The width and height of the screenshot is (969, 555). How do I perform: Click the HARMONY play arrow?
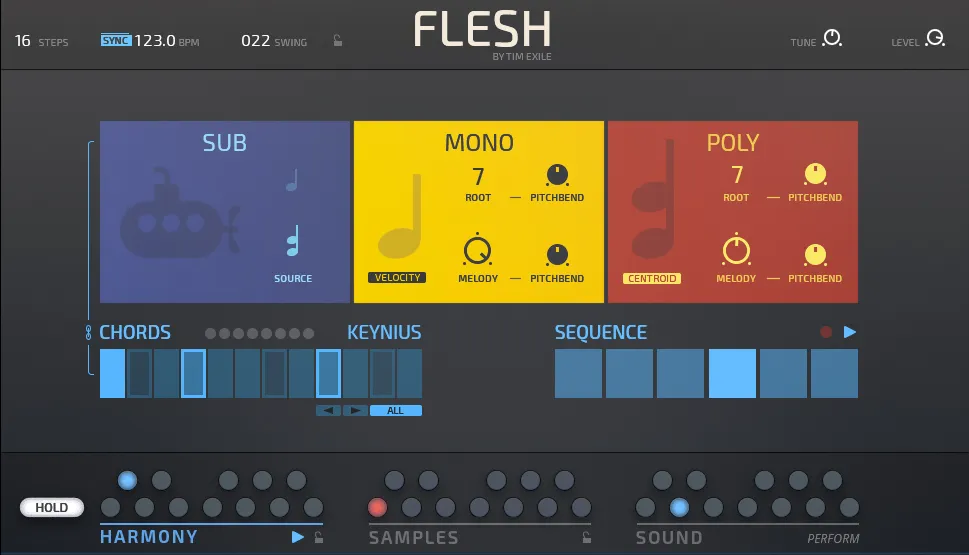pyautogui.click(x=297, y=537)
